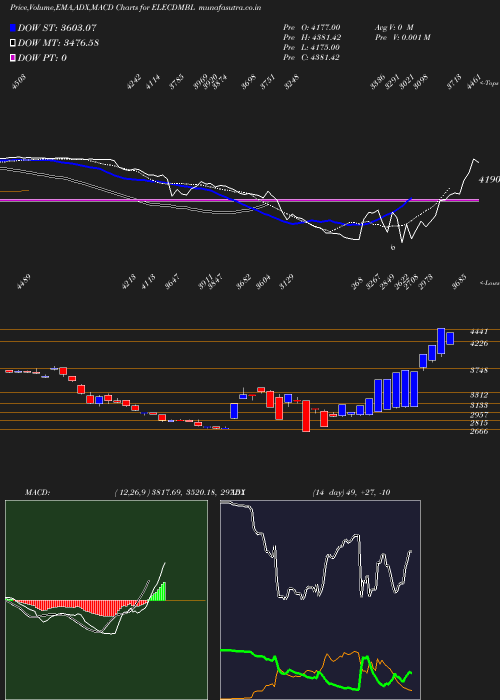Click the white DOW MT legend swatch
This screenshot has height=700, width=500.
point(13,43)
